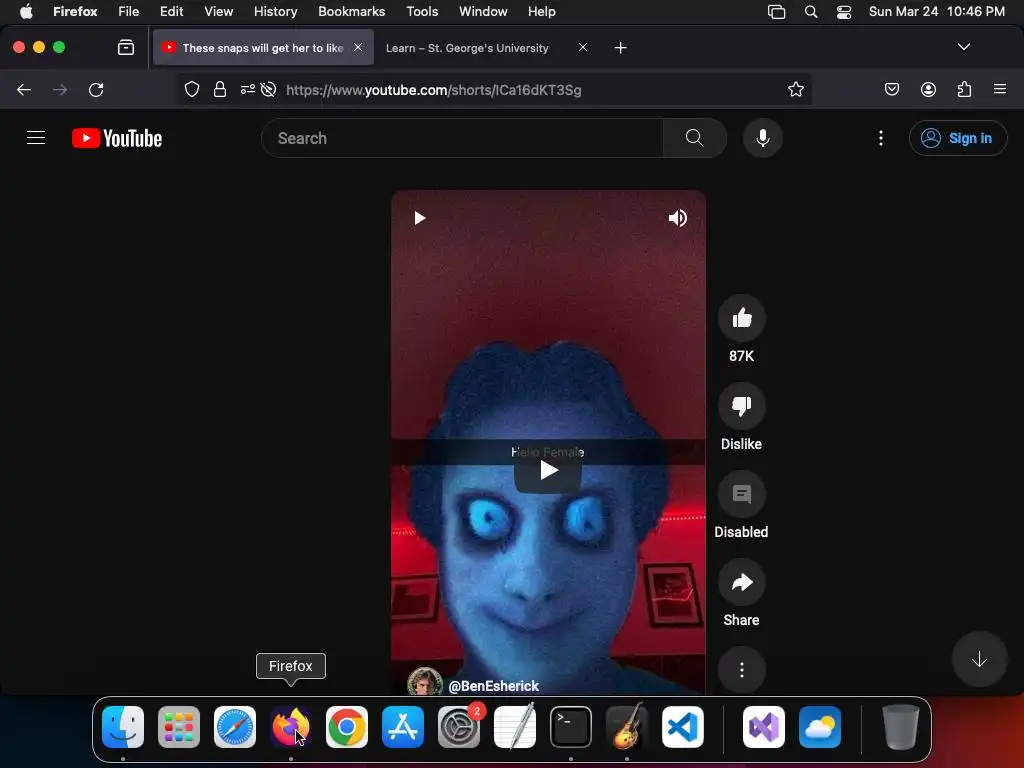
Task: Open @BenEsherick channel link
Action: coord(493,686)
